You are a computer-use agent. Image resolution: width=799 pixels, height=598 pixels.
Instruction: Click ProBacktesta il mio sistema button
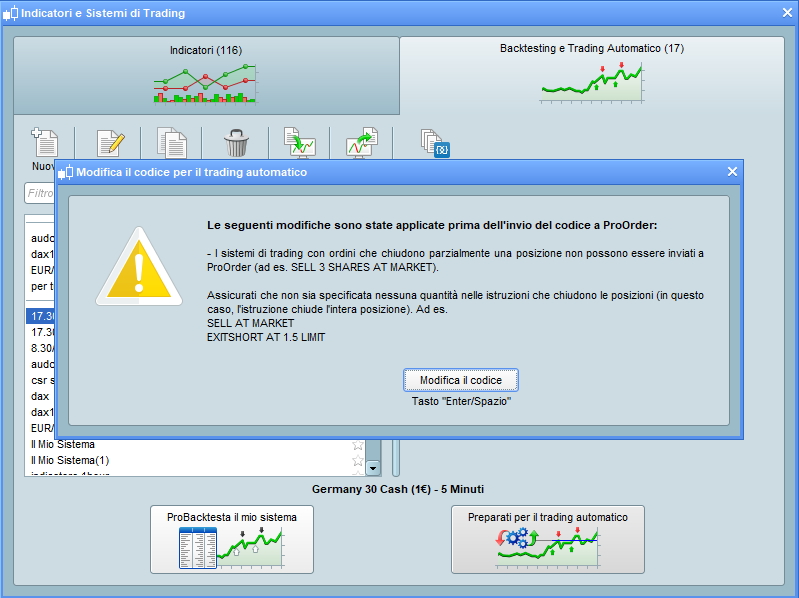coord(232,539)
